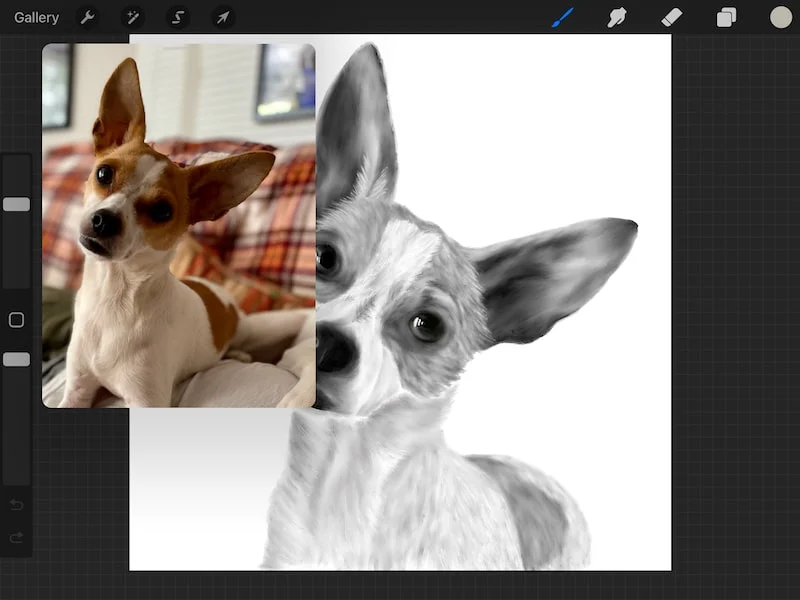Activate the Transform arrow tool
Image resolution: width=800 pixels, height=600 pixels.
pyautogui.click(x=223, y=18)
